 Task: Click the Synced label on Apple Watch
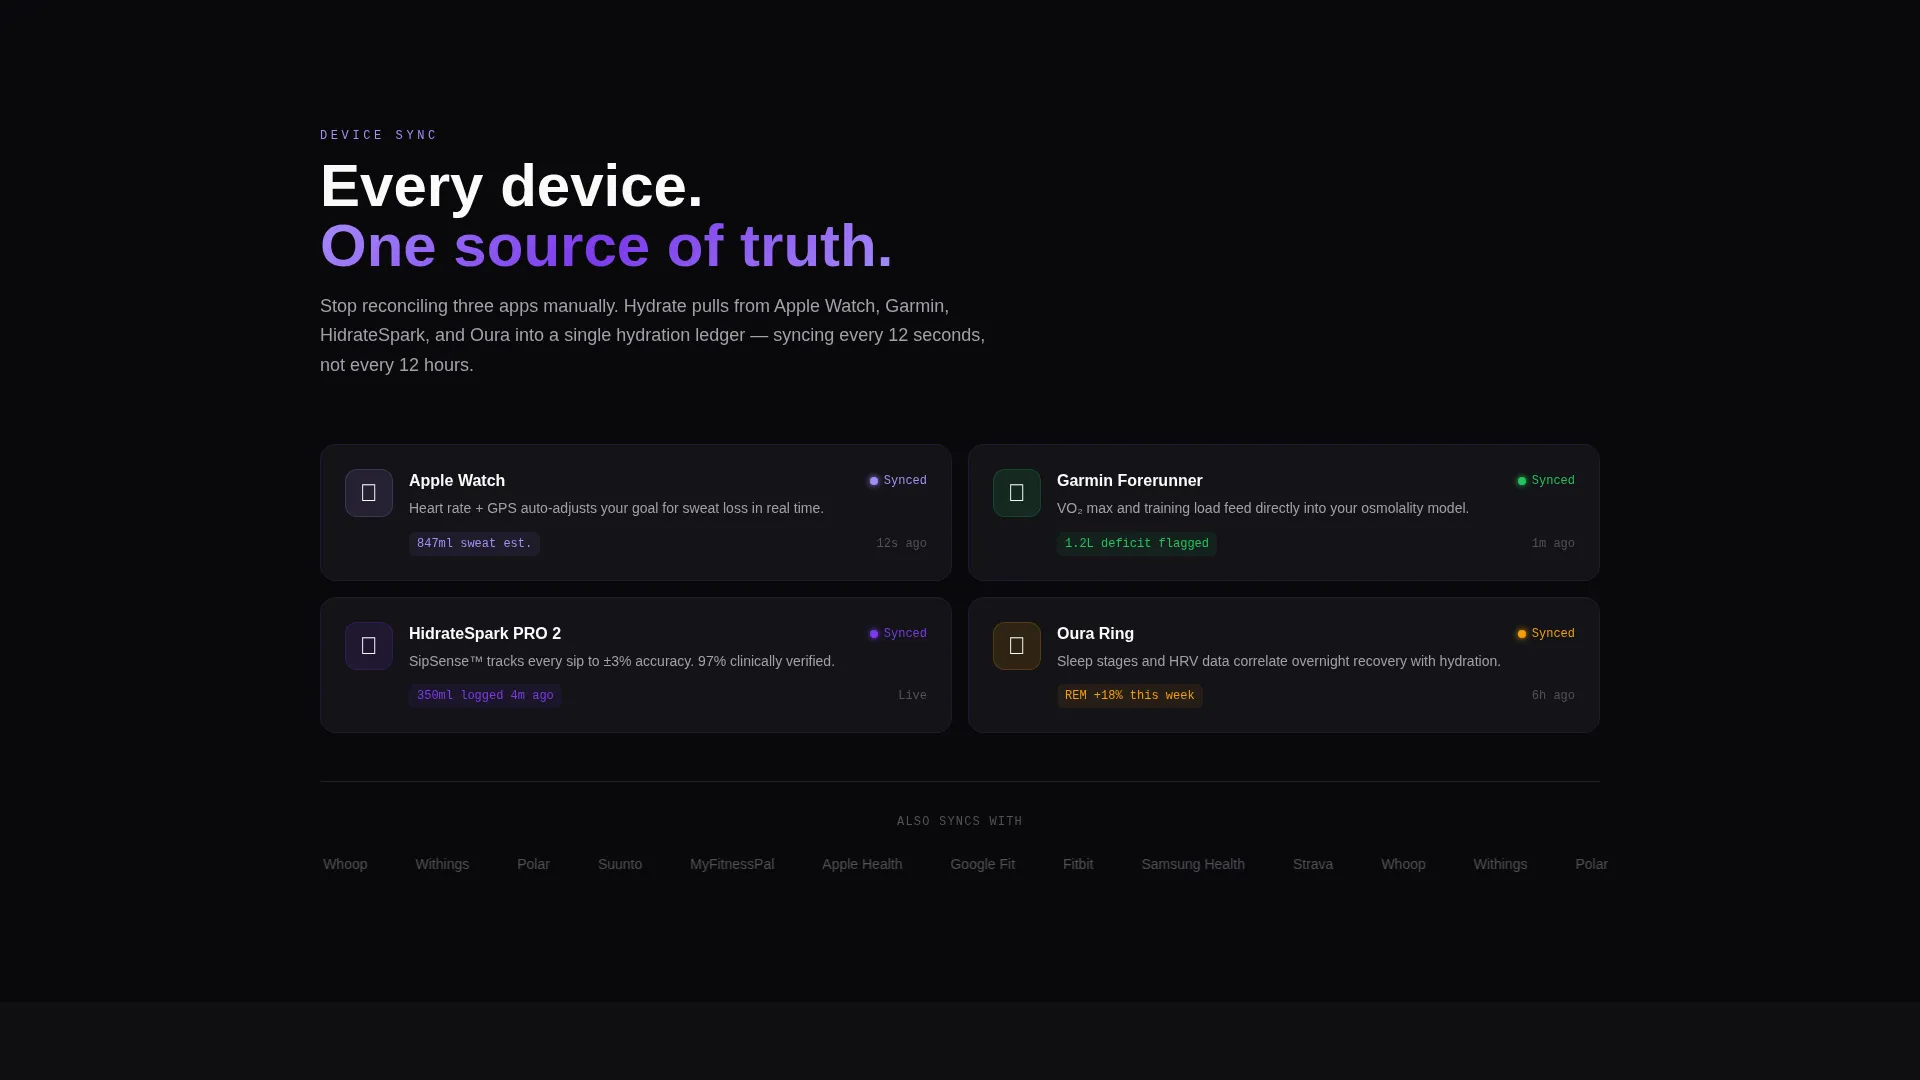(x=905, y=481)
